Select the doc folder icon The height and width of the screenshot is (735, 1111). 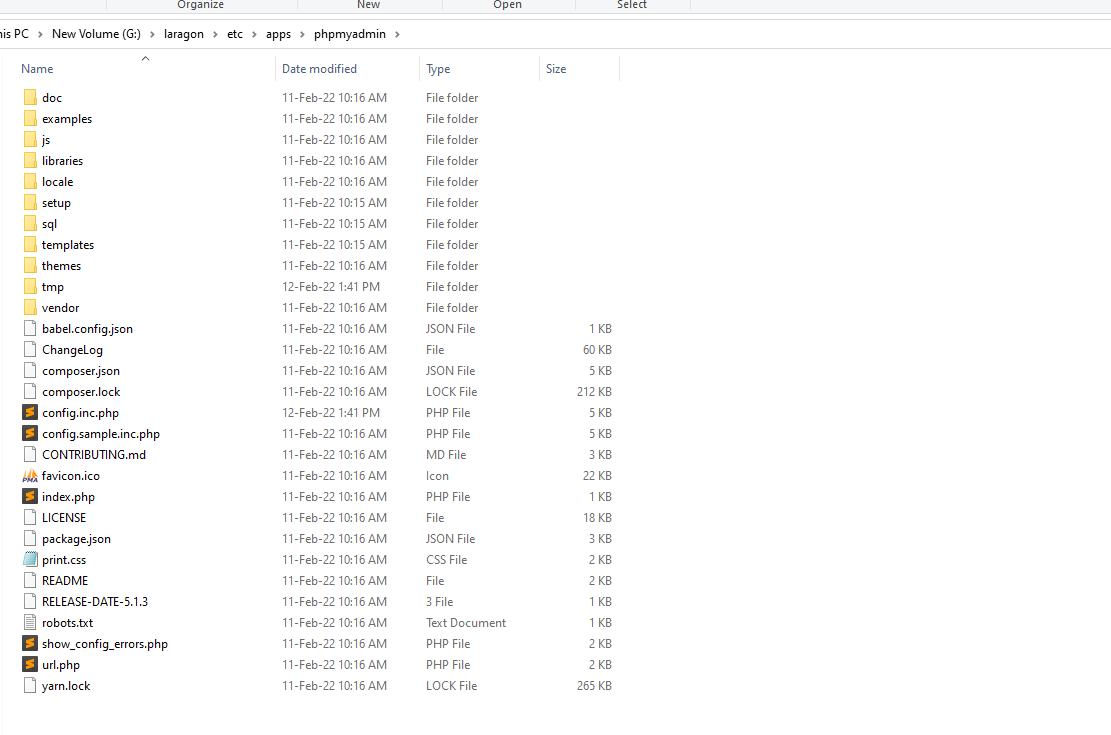[x=30, y=97]
